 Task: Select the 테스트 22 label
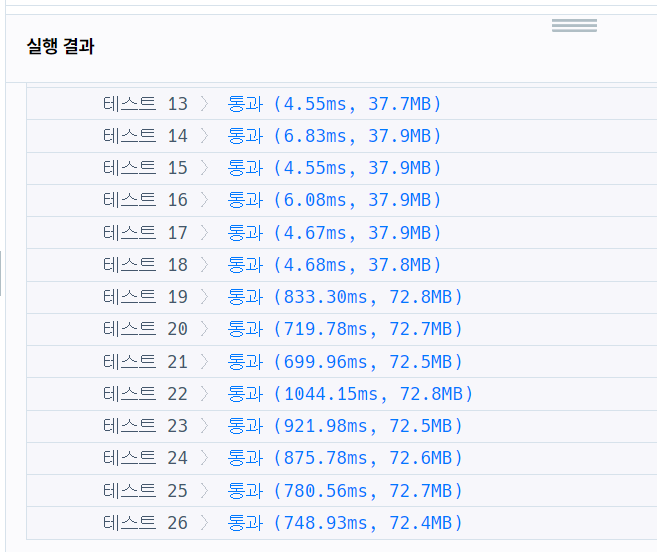tap(145, 394)
